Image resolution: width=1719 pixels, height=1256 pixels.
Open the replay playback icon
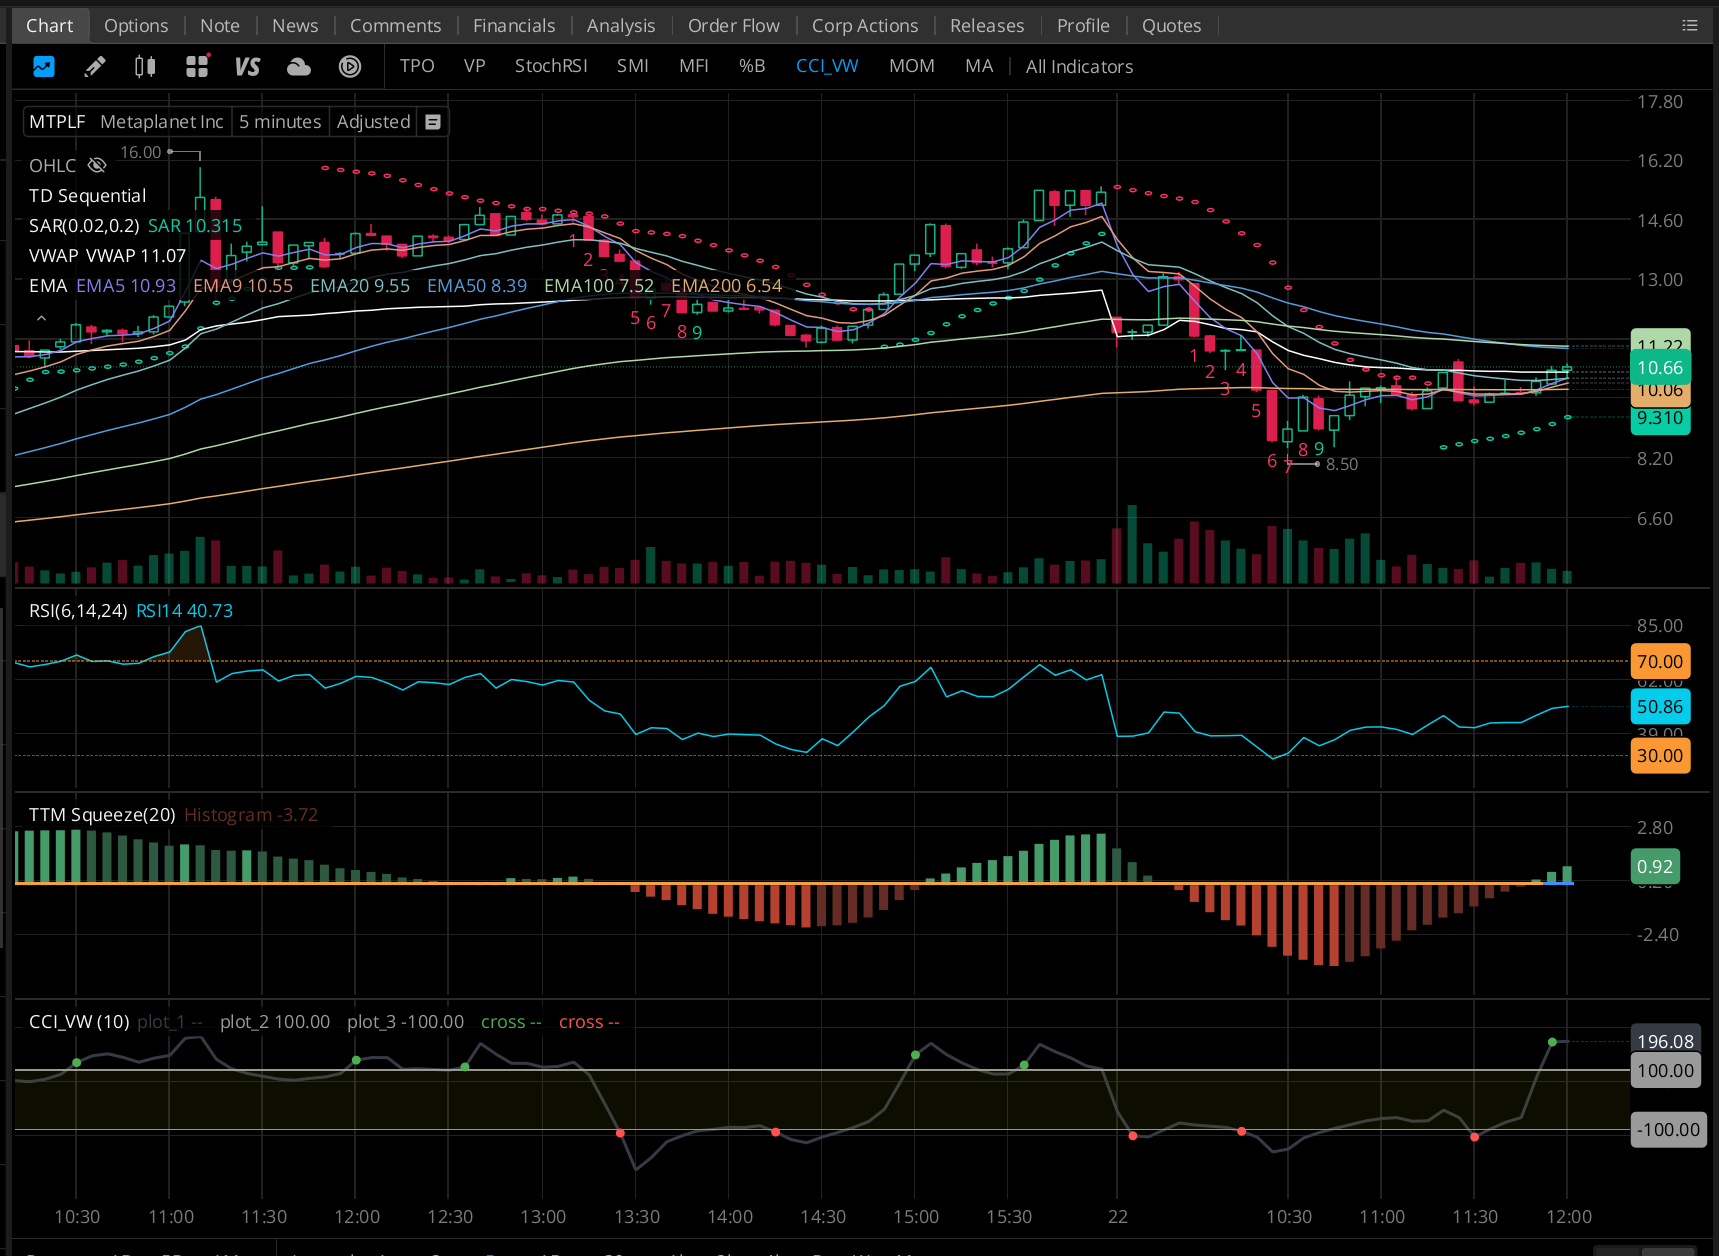pos(350,67)
